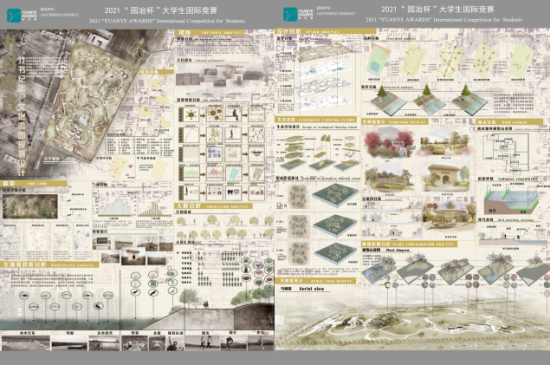Select the green satellite site photo under 概况

pos(30,206)
